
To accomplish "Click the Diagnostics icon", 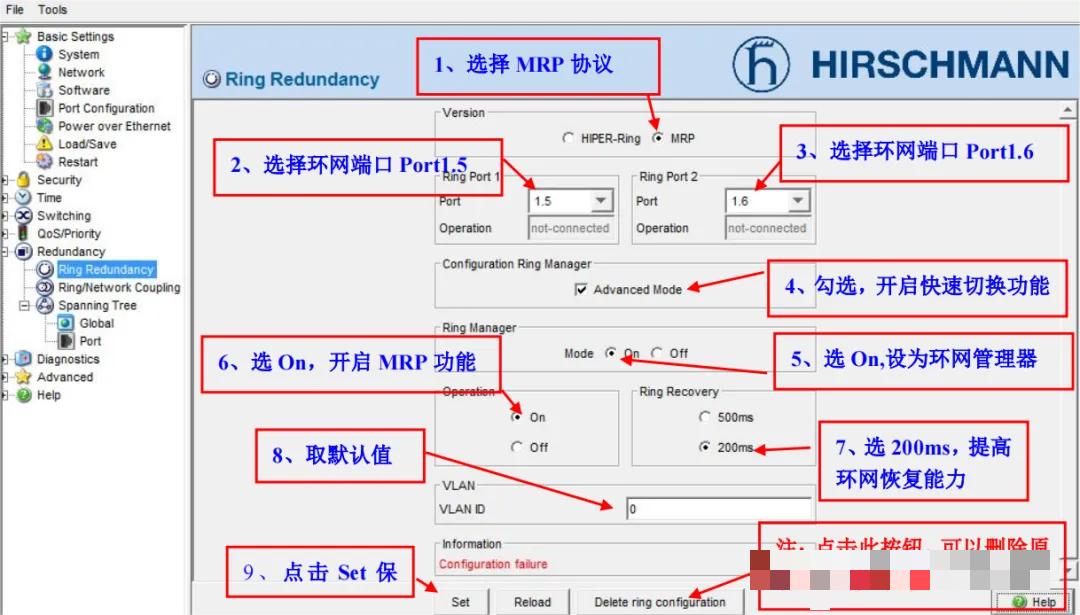I will 23,358.
